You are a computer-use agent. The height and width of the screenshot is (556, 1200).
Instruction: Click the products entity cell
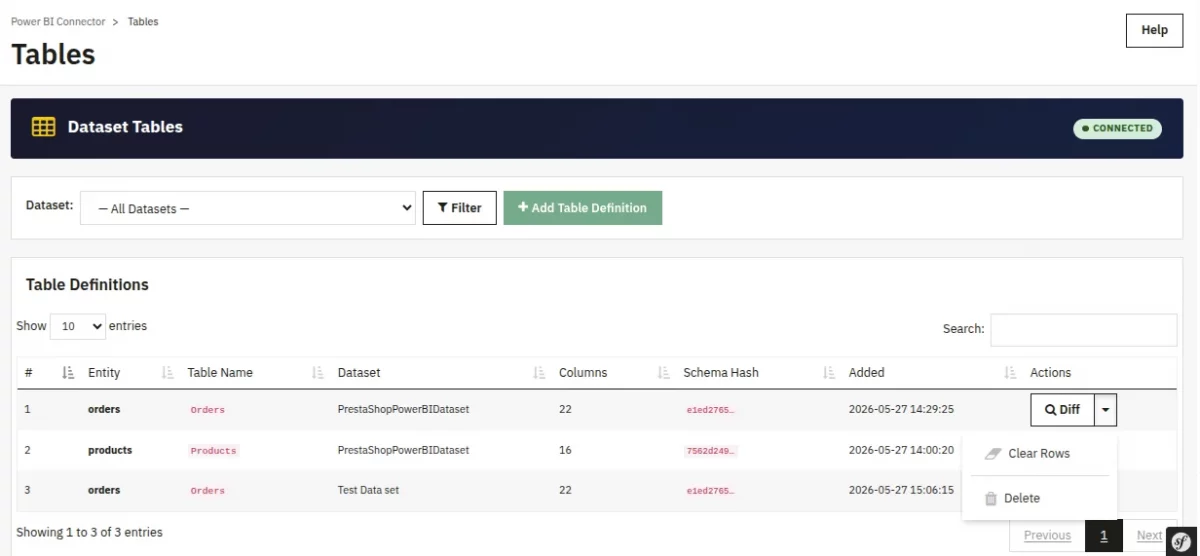110,450
